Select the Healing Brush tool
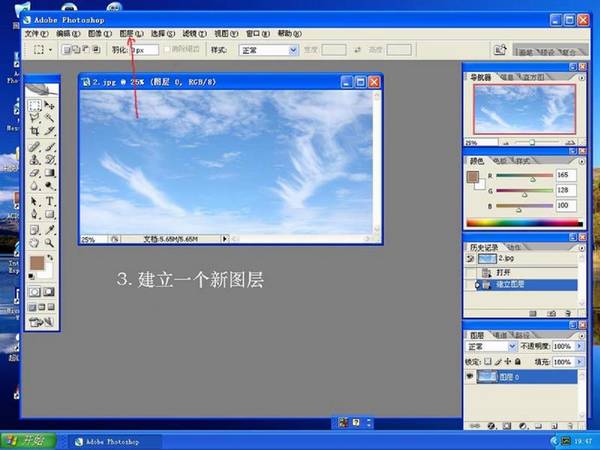Screen dimensions: 600x450 (35, 147)
